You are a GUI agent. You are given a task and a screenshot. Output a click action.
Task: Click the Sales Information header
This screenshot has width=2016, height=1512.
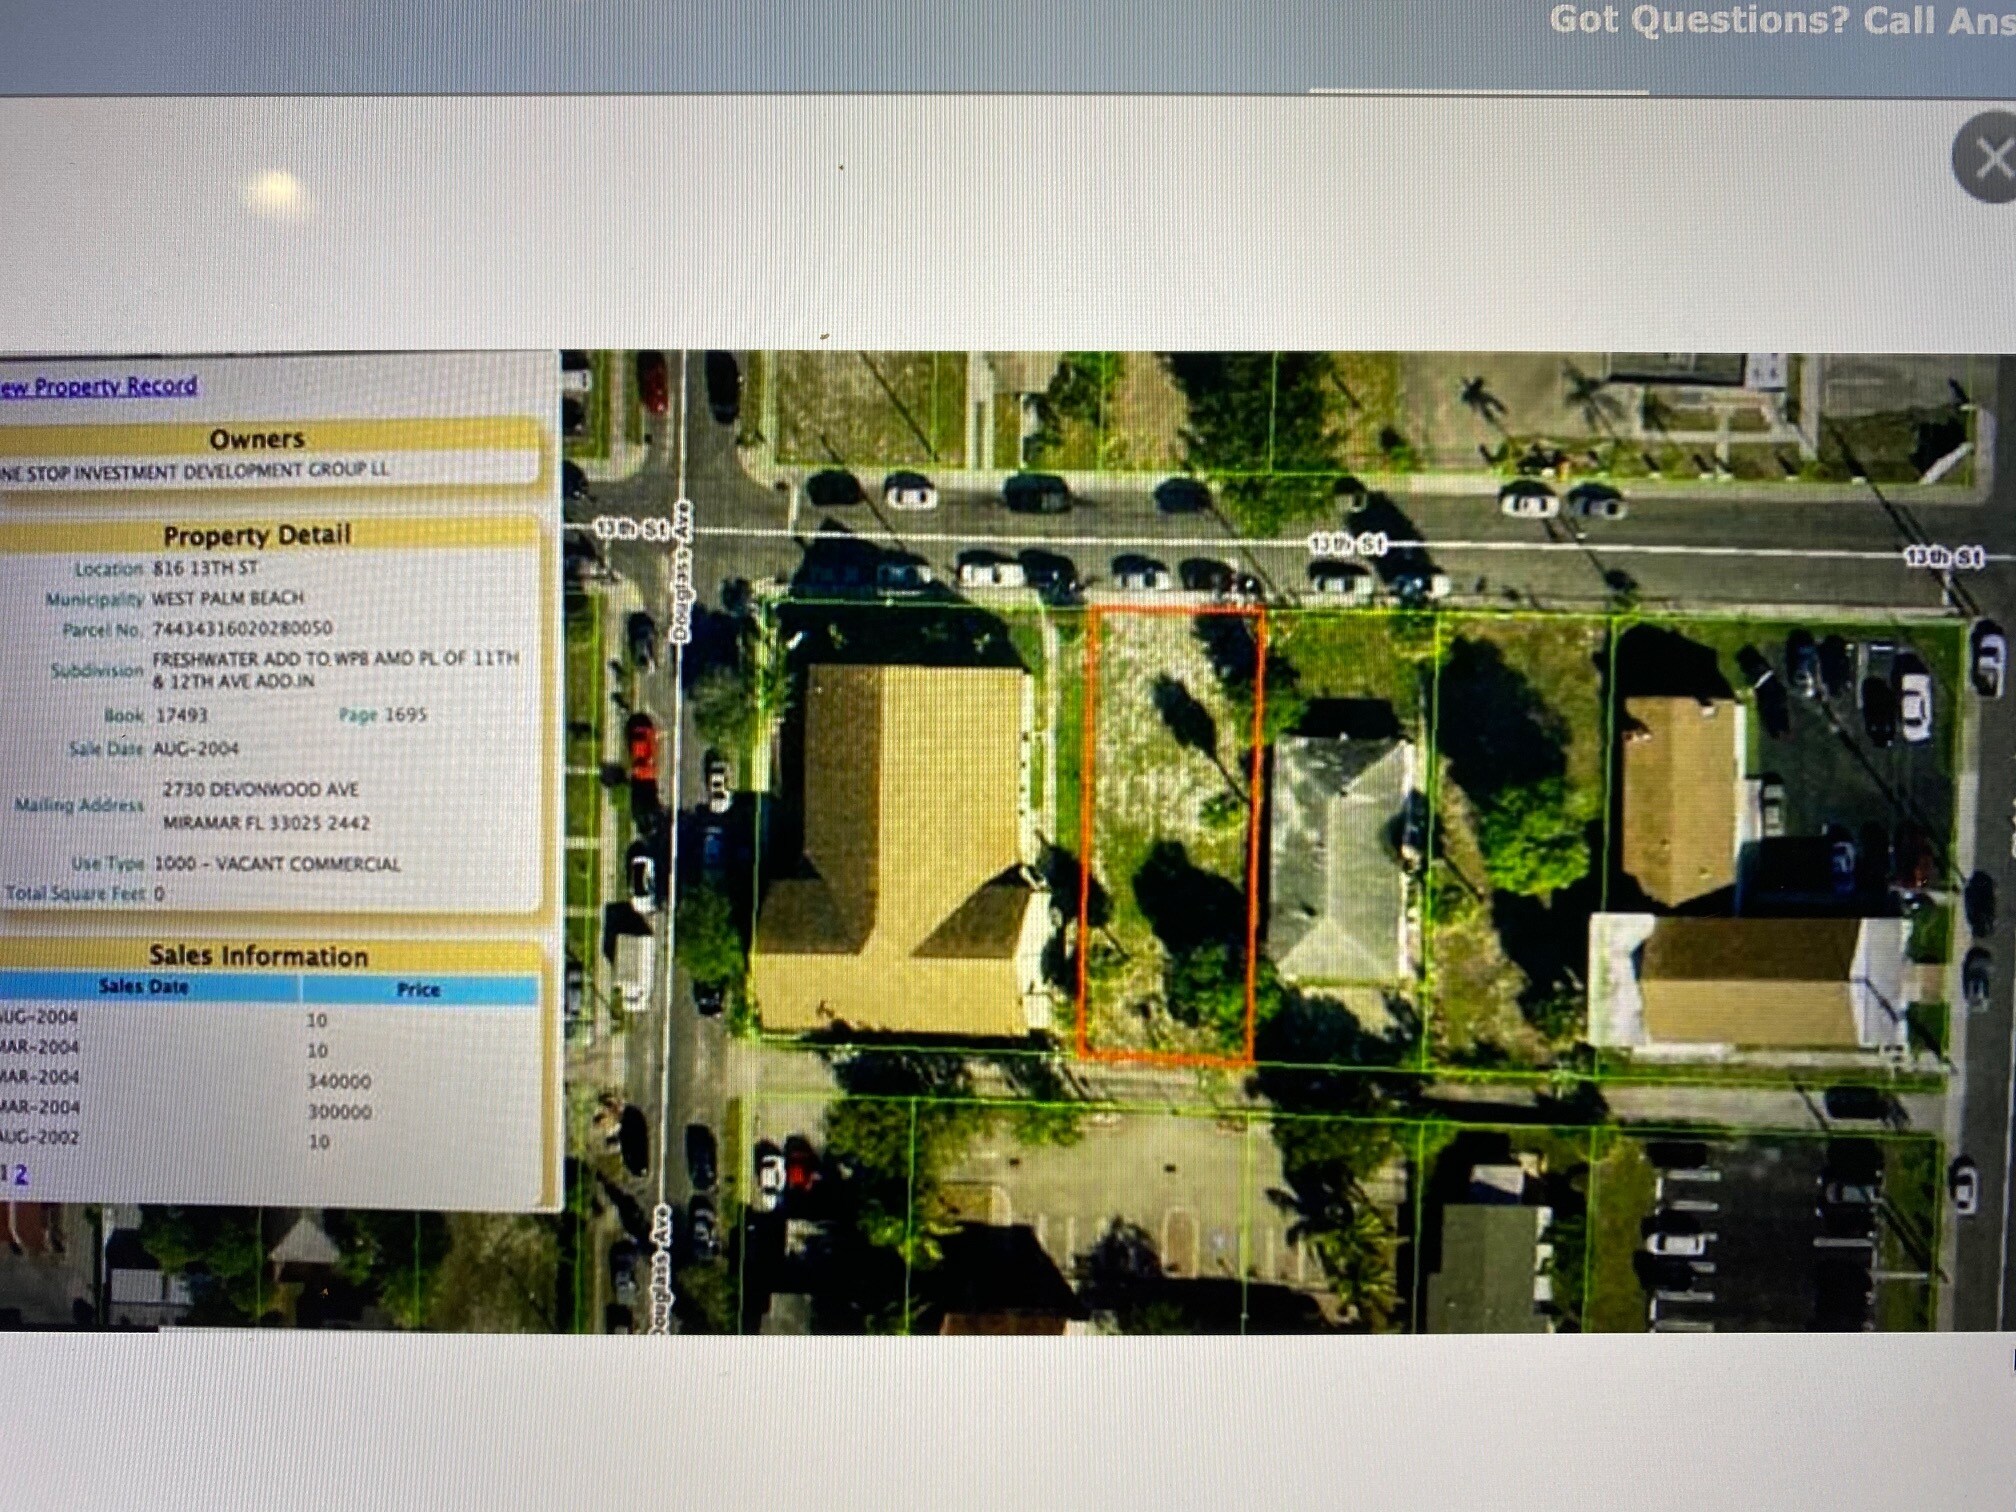258,955
